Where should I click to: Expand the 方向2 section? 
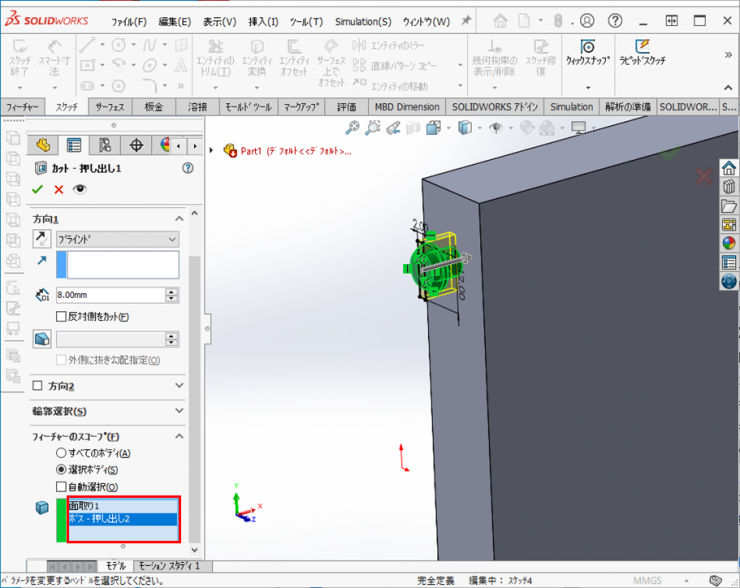(x=109, y=385)
